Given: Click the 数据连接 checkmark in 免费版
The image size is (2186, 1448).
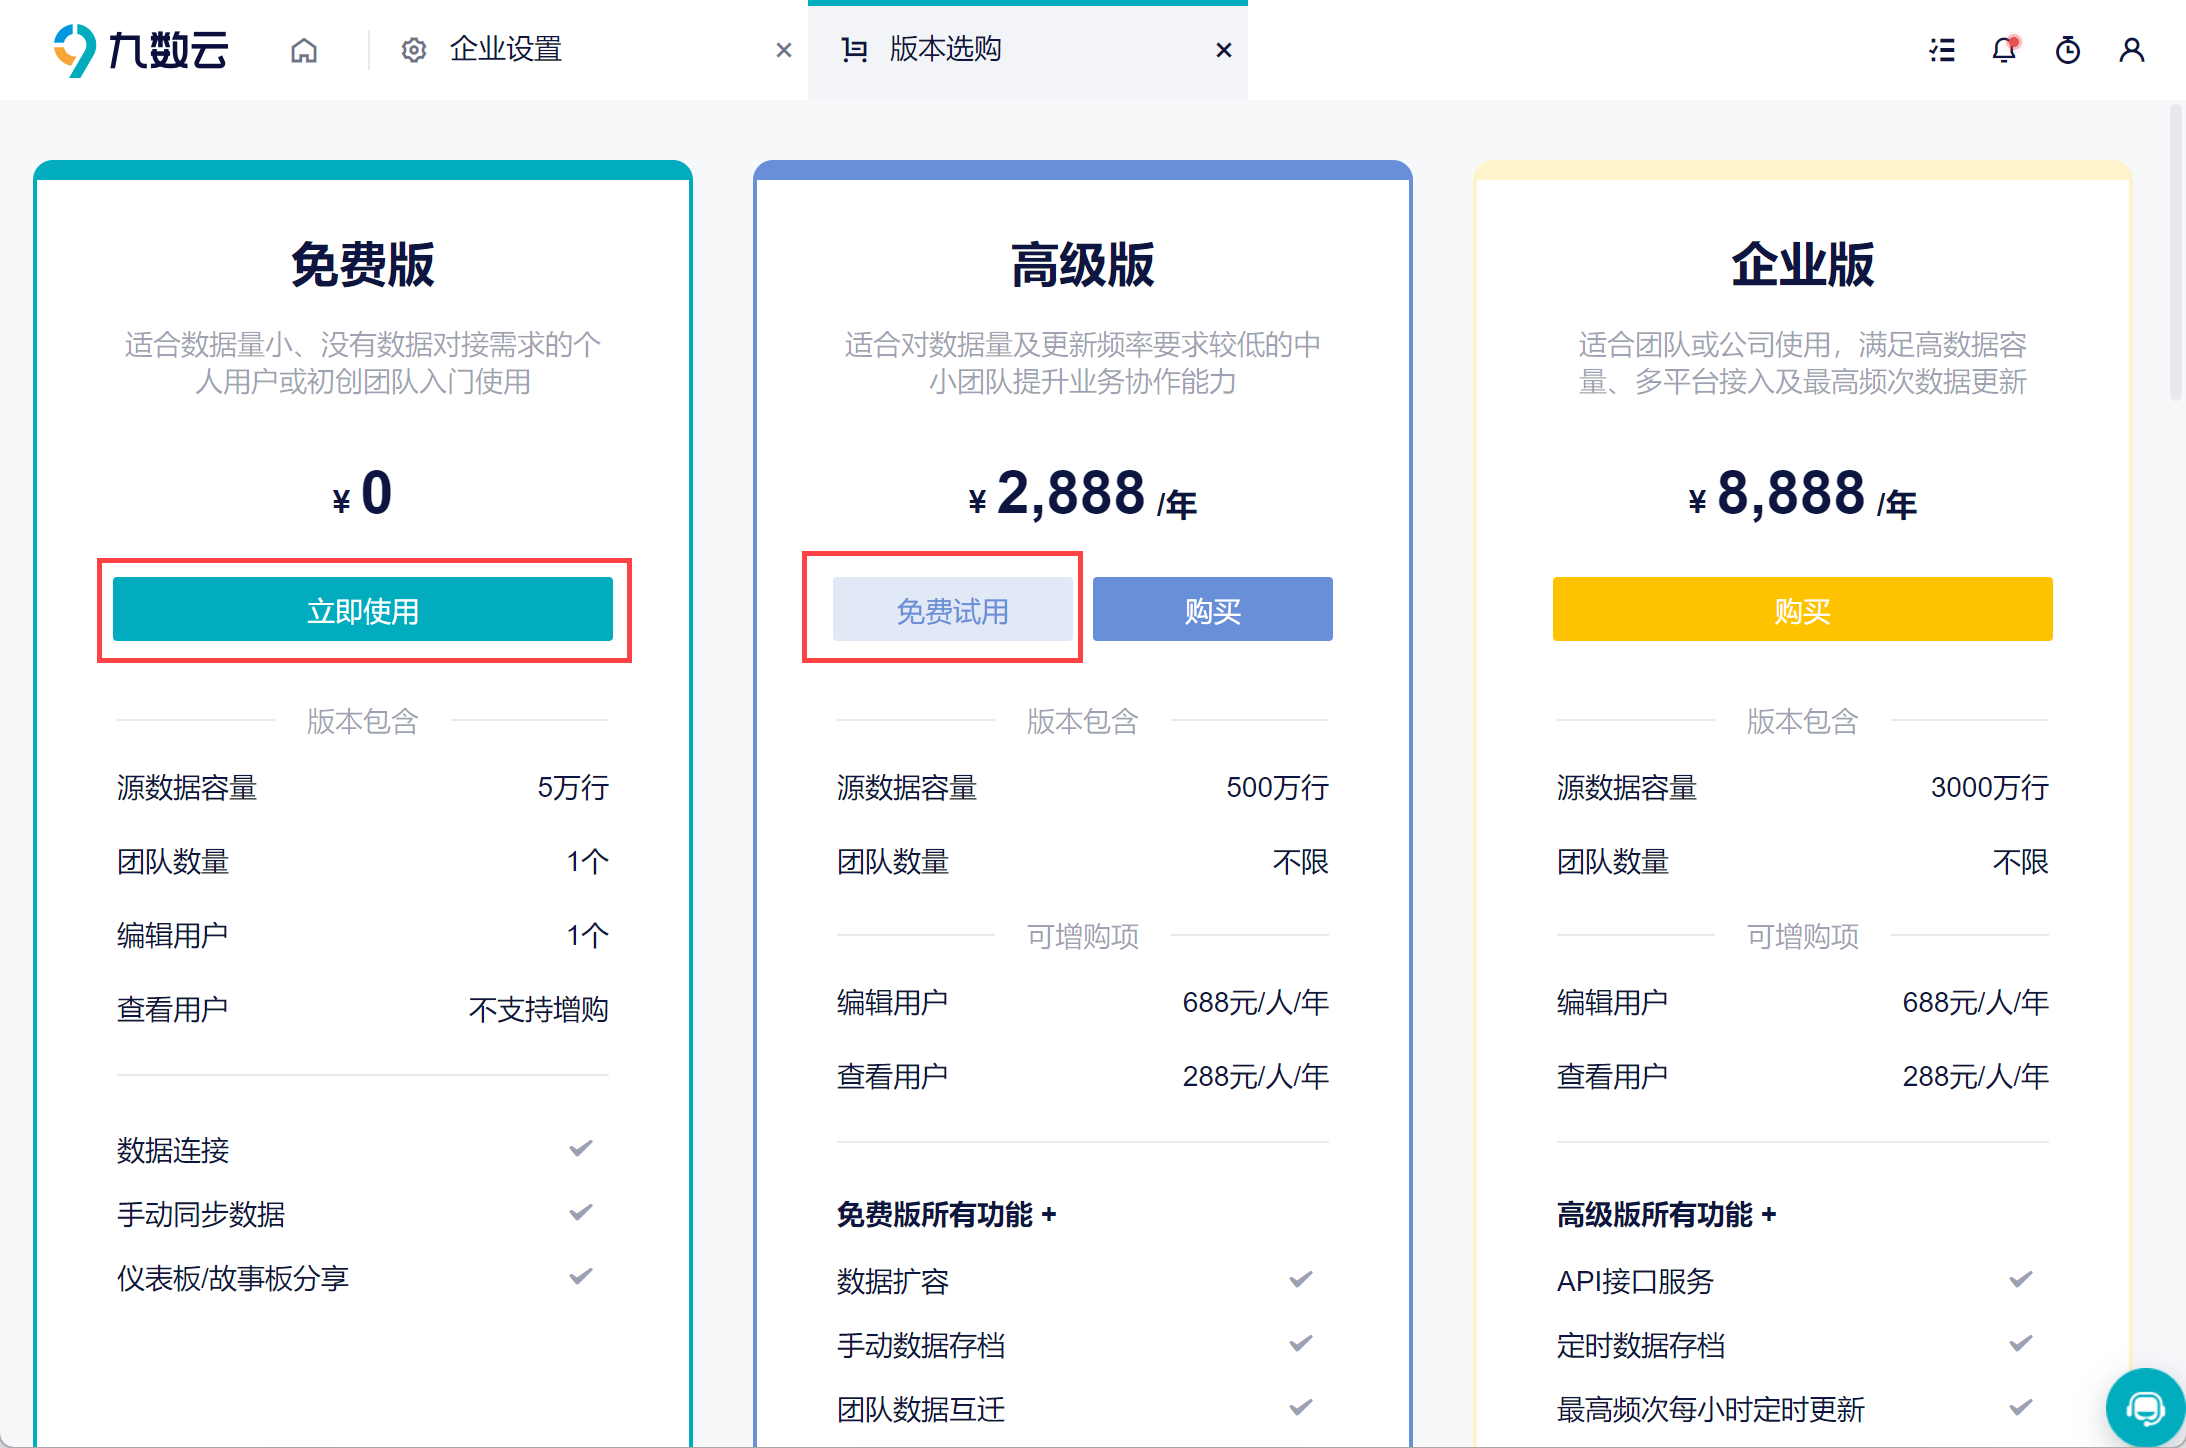Looking at the screenshot, I should coord(581,1148).
